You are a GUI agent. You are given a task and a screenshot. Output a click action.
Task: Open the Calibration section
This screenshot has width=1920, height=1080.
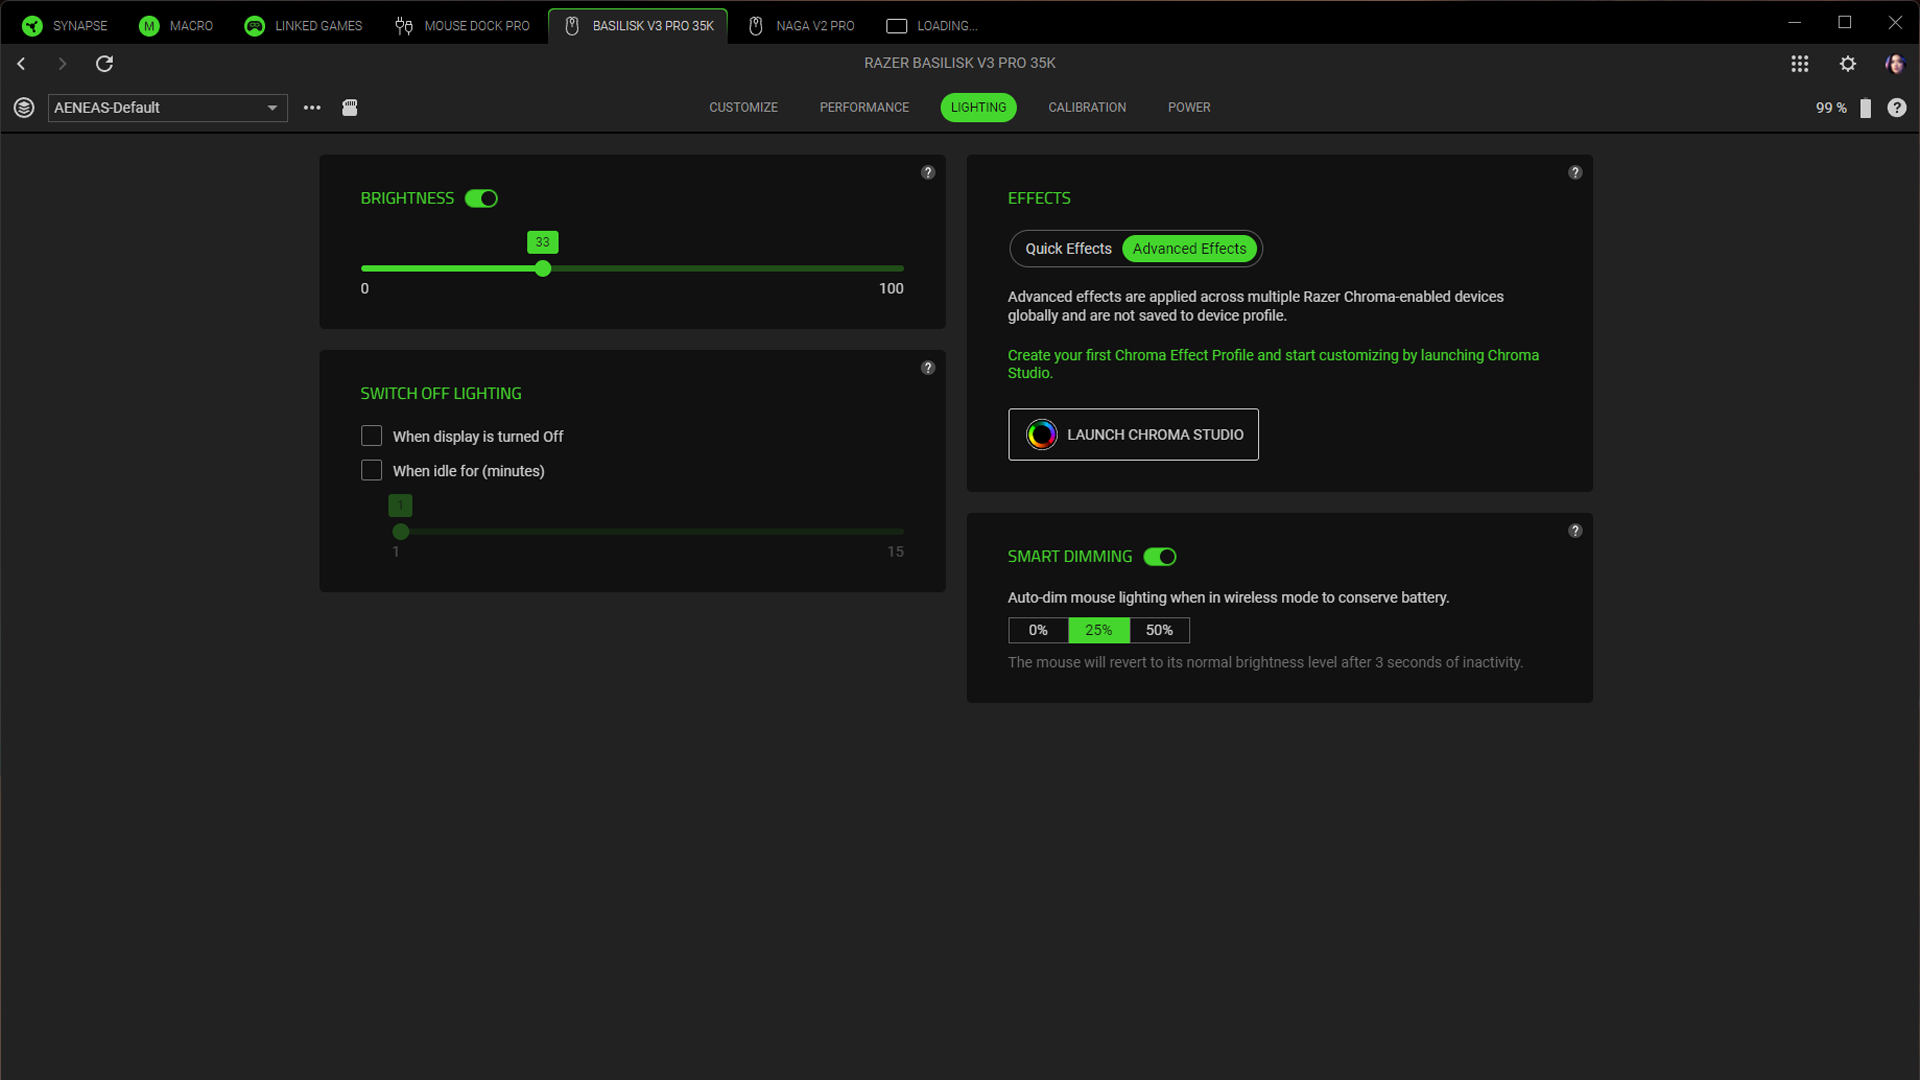[1087, 108]
